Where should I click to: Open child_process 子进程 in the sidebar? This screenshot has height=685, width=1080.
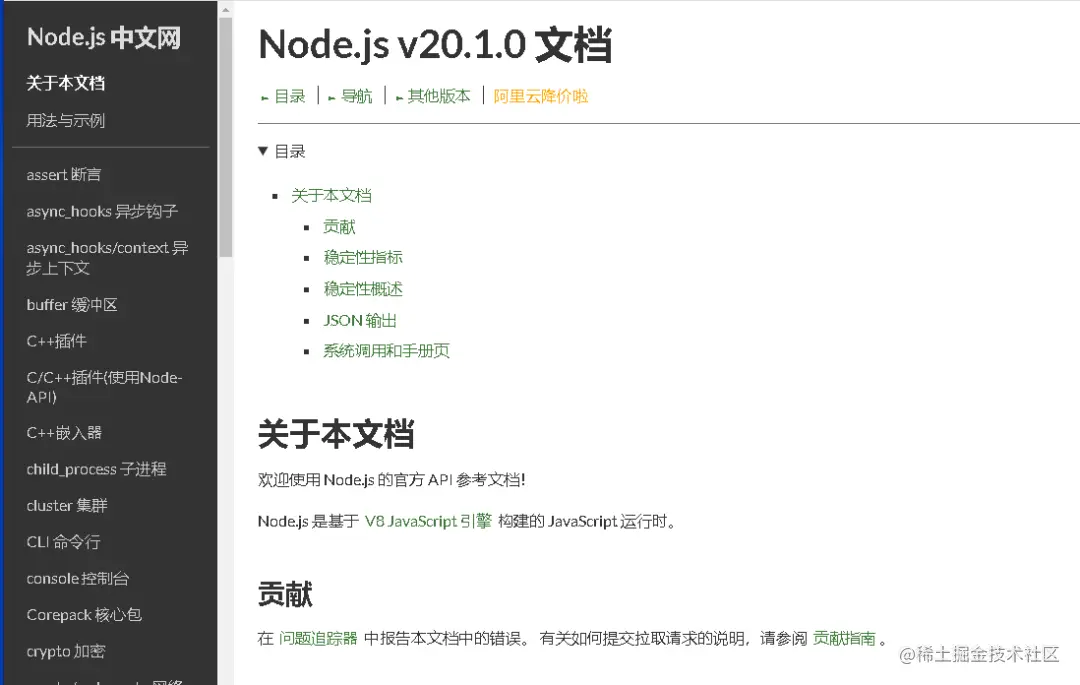[x=96, y=469]
